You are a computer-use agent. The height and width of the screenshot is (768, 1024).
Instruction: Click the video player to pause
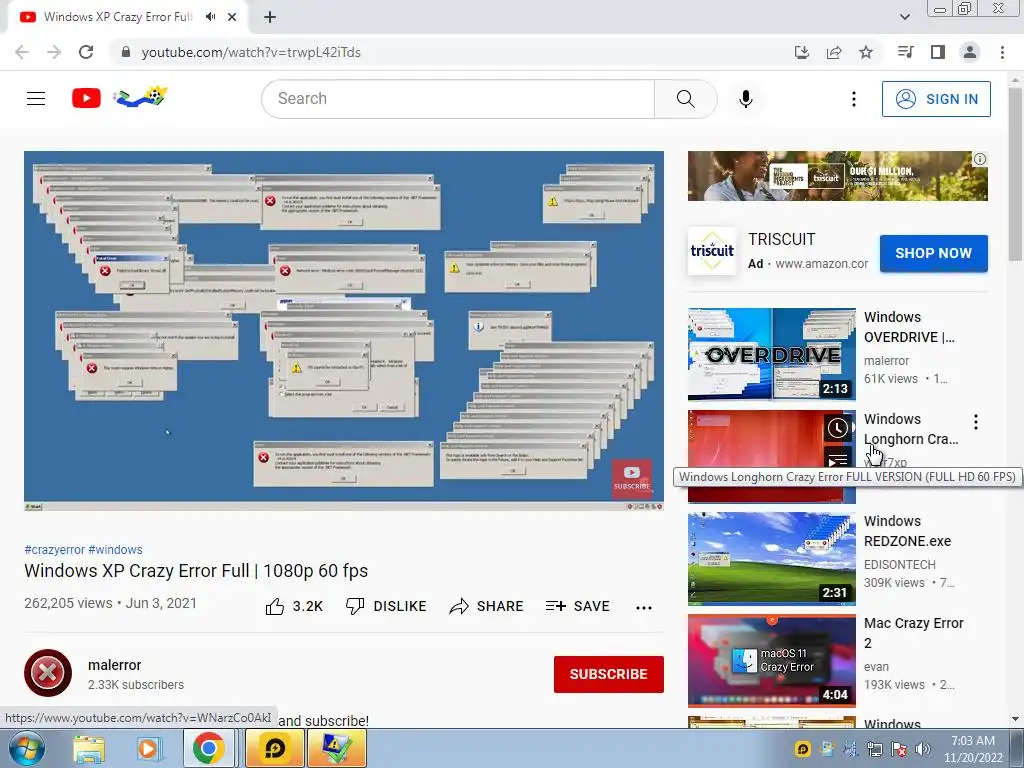[344, 330]
